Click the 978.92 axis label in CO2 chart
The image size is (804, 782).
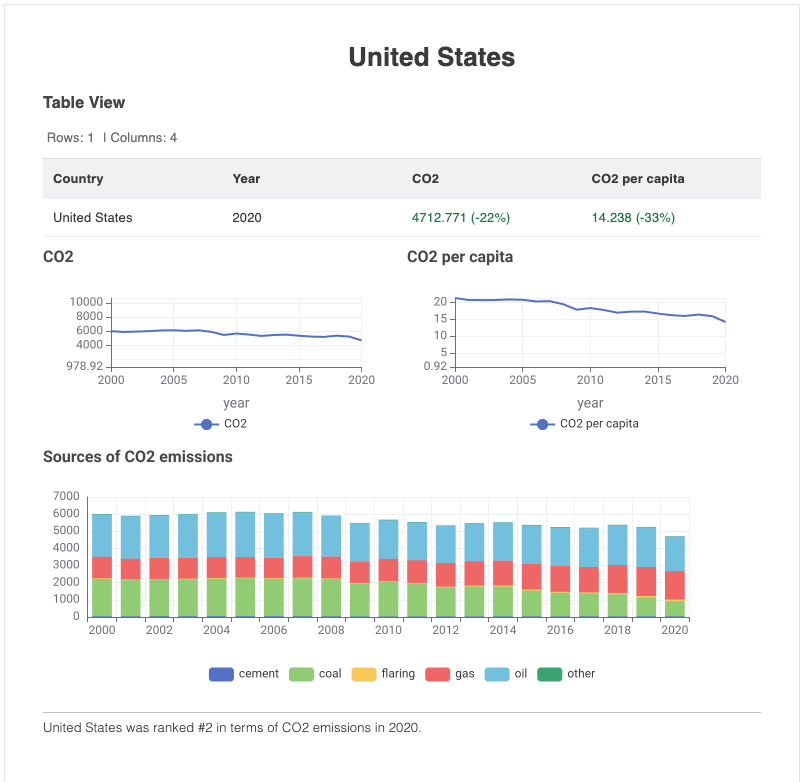[85, 366]
